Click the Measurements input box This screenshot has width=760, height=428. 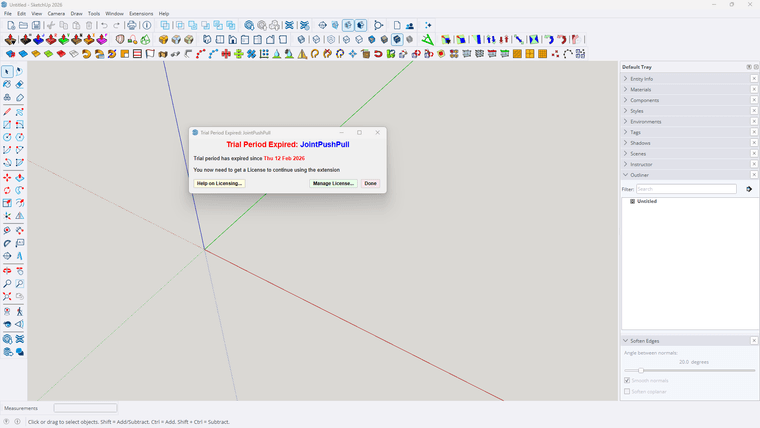pyautogui.click(x=85, y=408)
